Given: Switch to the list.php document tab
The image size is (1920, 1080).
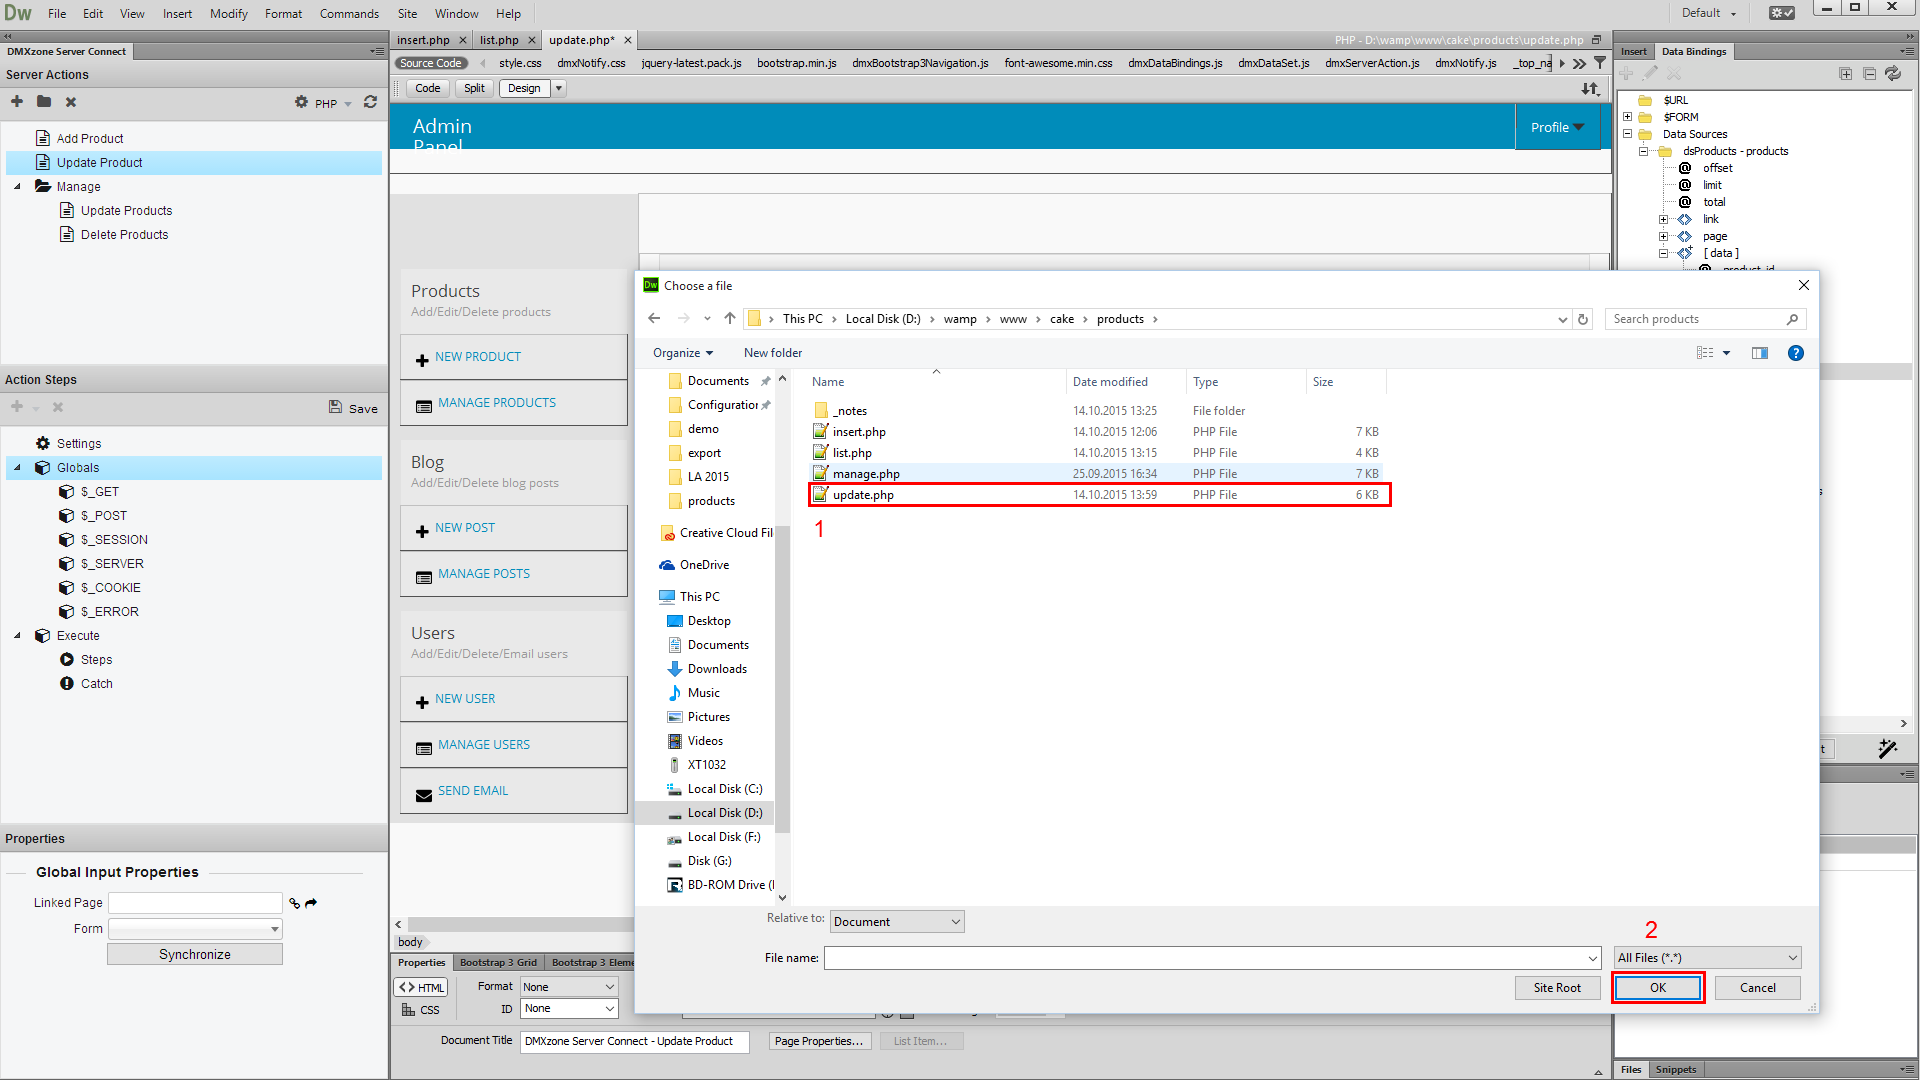Looking at the screenshot, I should tap(499, 40).
